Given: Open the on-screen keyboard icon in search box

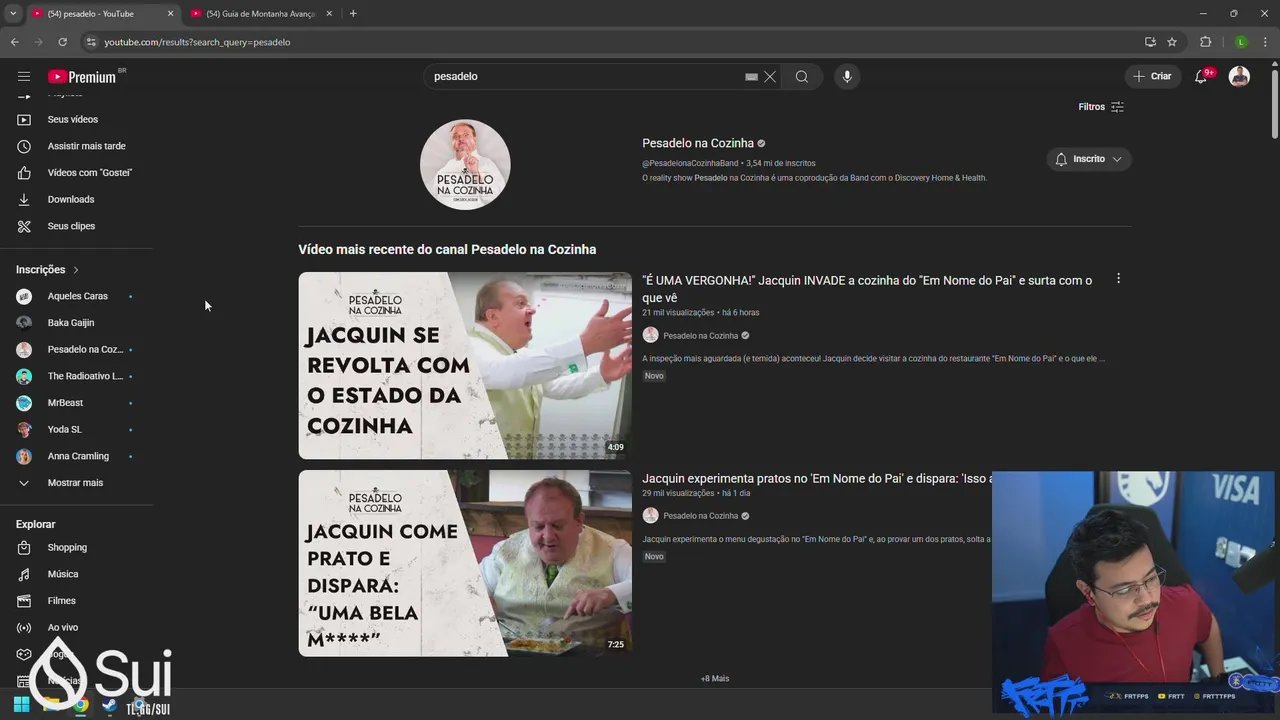Looking at the screenshot, I should click(751, 77).
